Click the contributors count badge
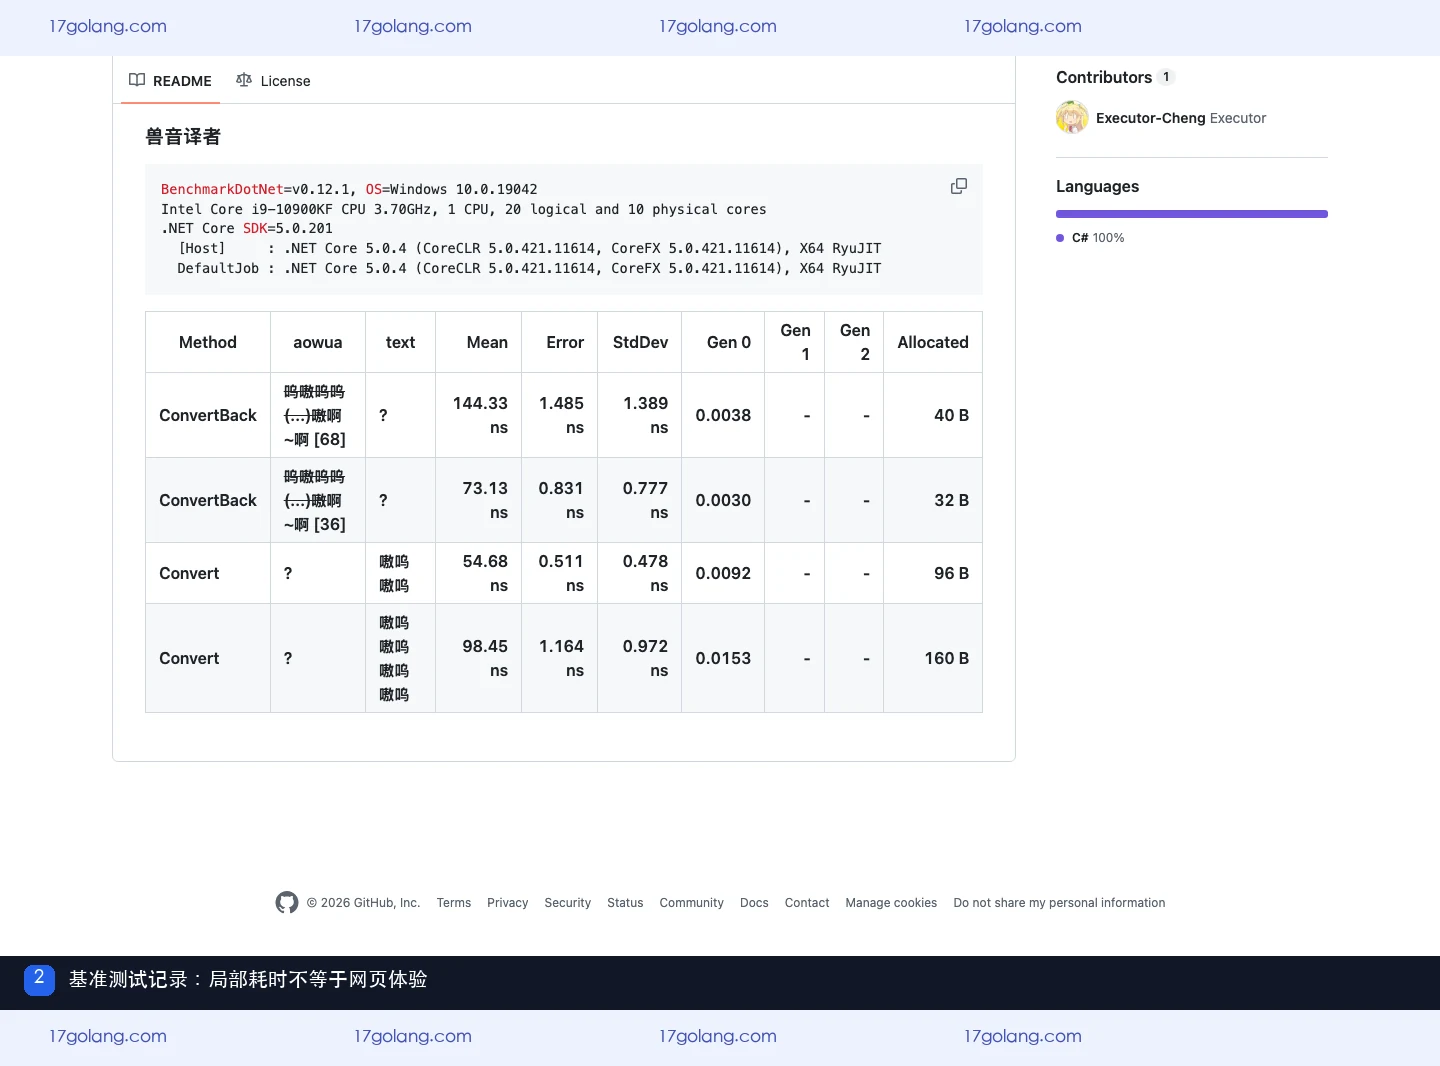 pyautogui.click(x=1166, y=77)
